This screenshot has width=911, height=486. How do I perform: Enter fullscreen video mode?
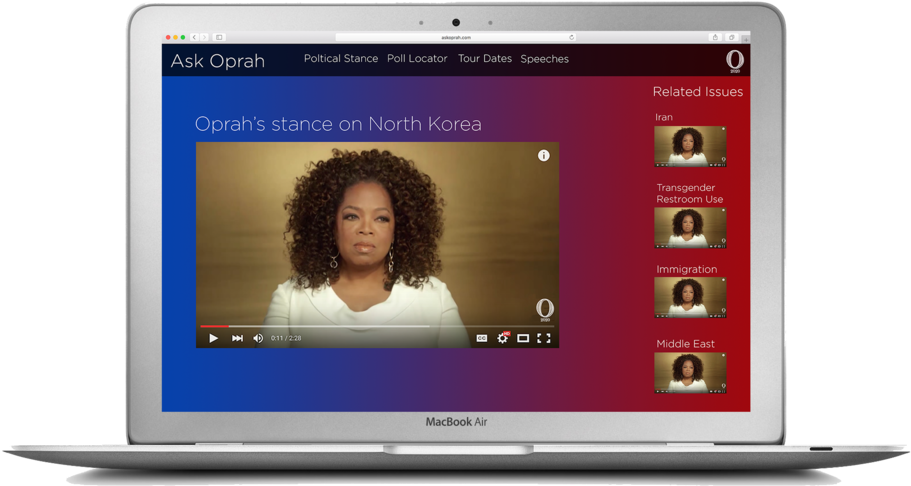pos(544,338)
